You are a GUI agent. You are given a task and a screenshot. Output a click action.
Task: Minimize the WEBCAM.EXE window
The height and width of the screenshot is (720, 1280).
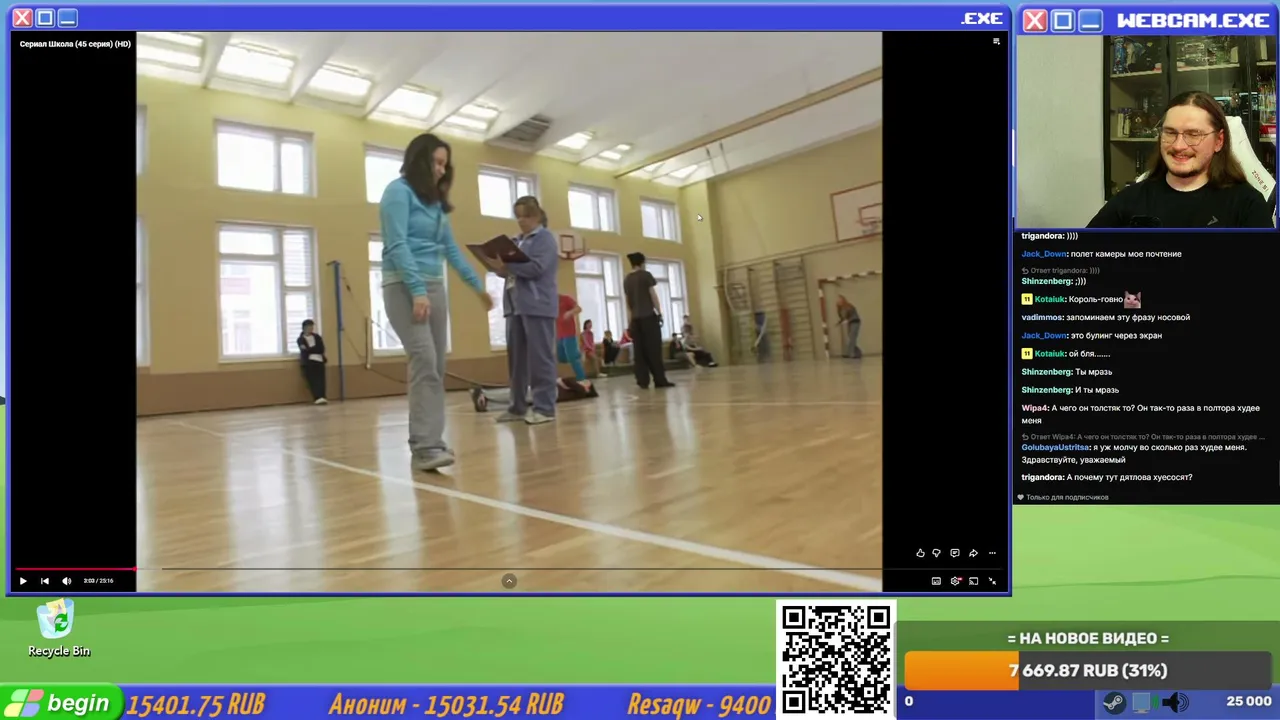[x=1089, y=20]
